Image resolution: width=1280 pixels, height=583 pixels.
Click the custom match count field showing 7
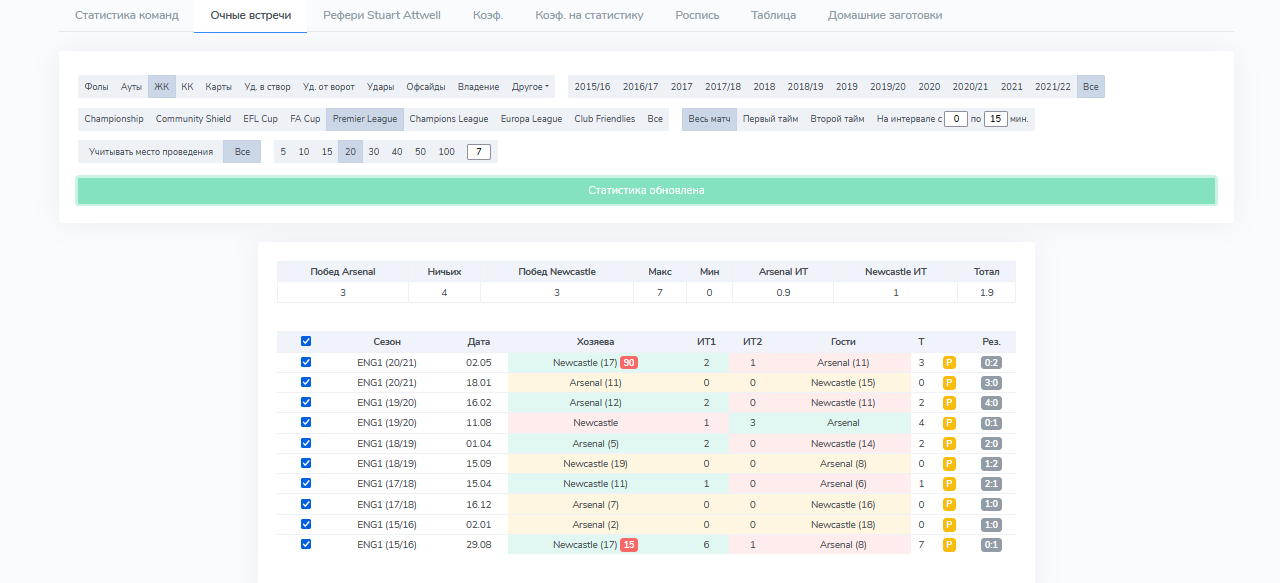point(479,152)
